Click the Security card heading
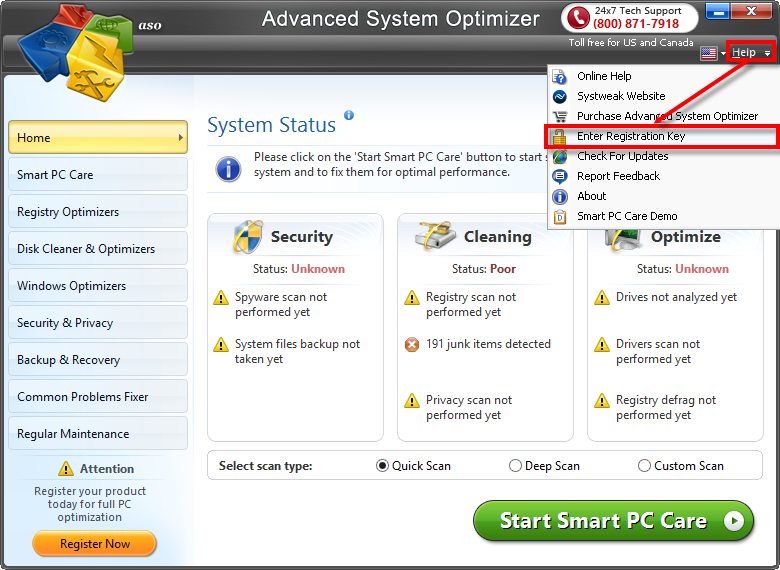780x570 pixels. click(301, 237)
